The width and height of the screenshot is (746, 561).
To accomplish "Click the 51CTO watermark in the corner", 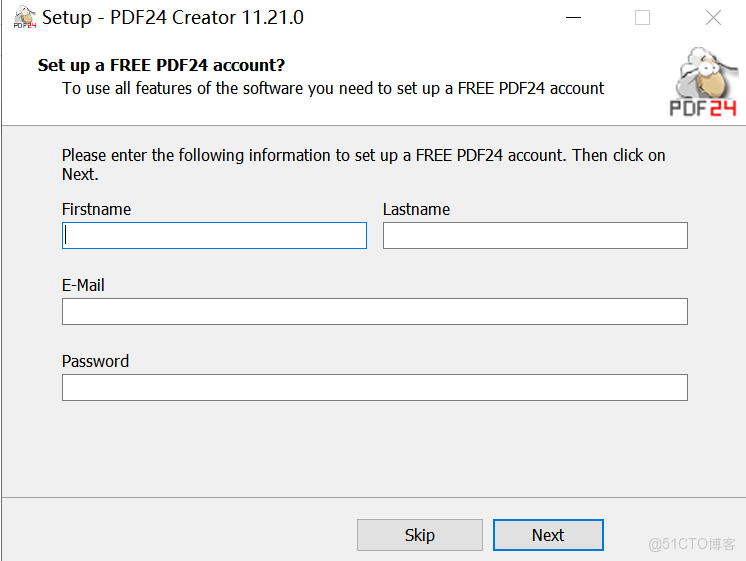I will click(692, 544).
